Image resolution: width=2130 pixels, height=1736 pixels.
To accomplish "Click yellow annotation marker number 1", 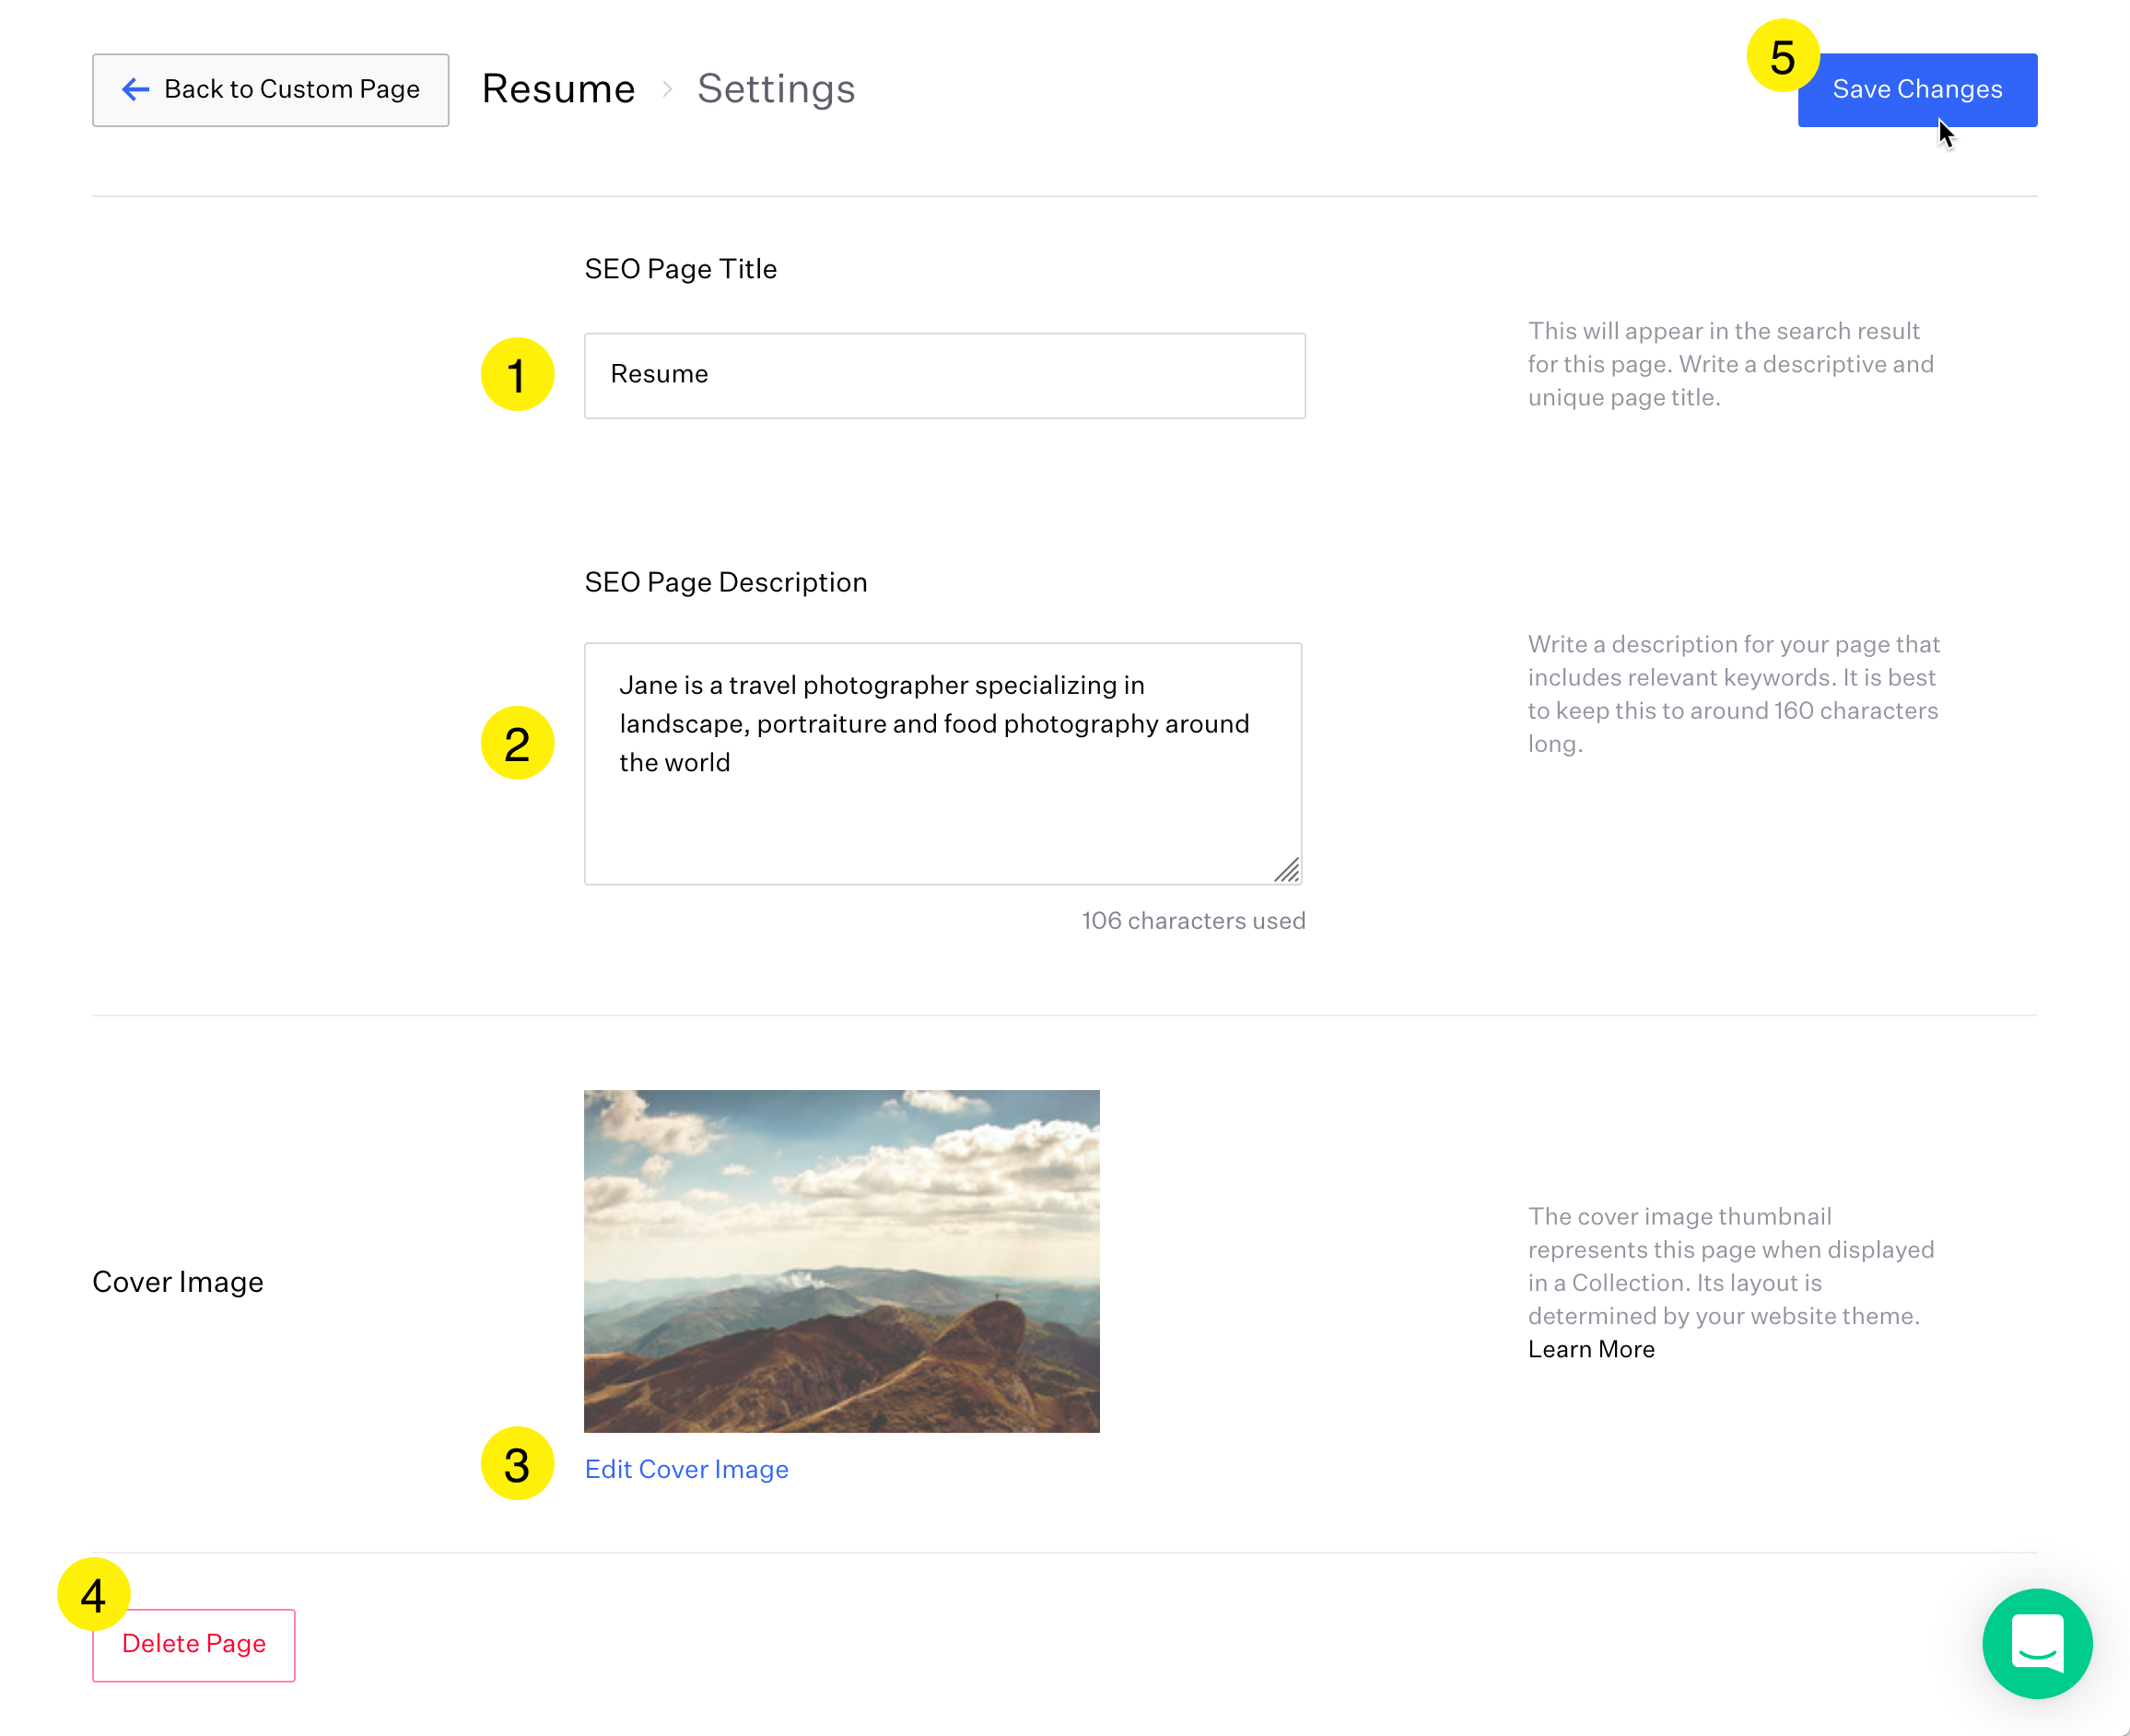I will tap(517, 375).
